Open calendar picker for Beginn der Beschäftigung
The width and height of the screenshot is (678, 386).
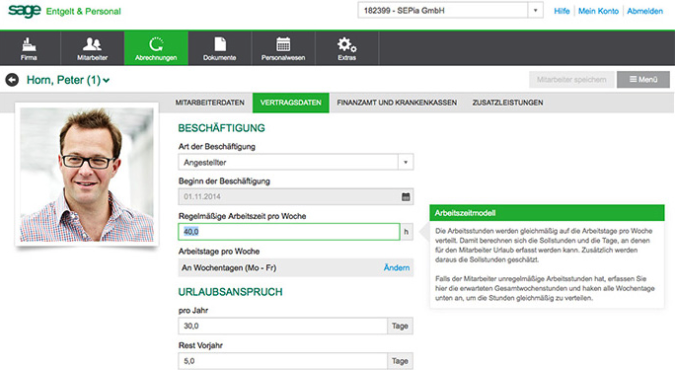click(406, 197)
